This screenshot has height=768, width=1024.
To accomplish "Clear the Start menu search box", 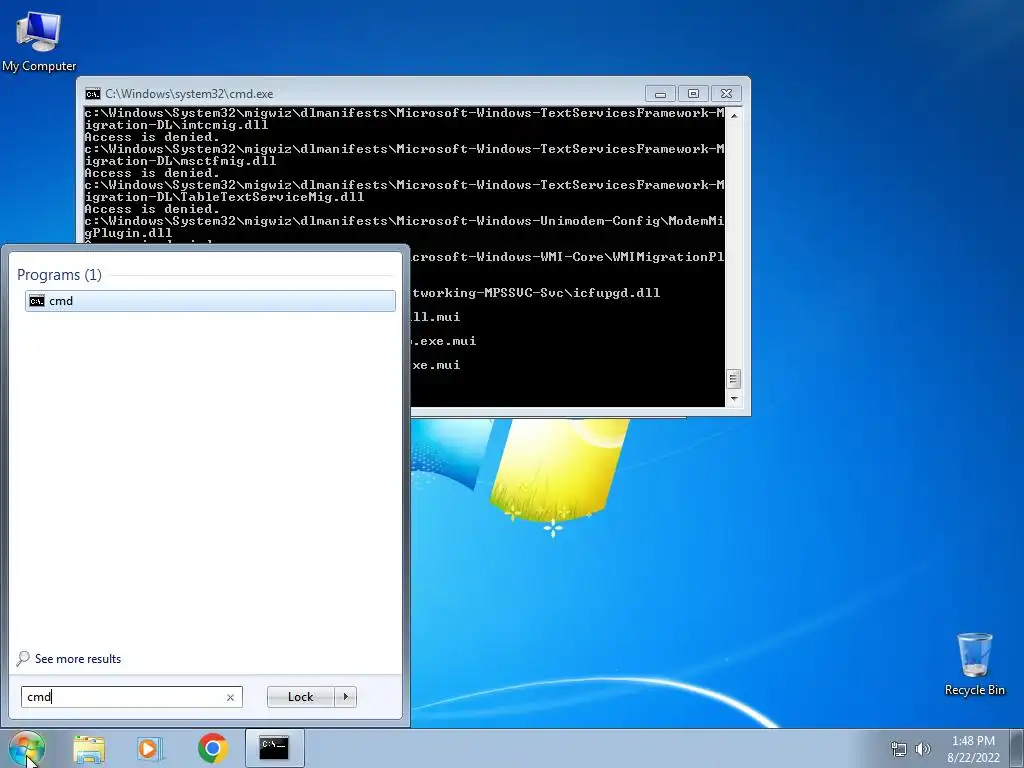I will (x=231, y=697).
